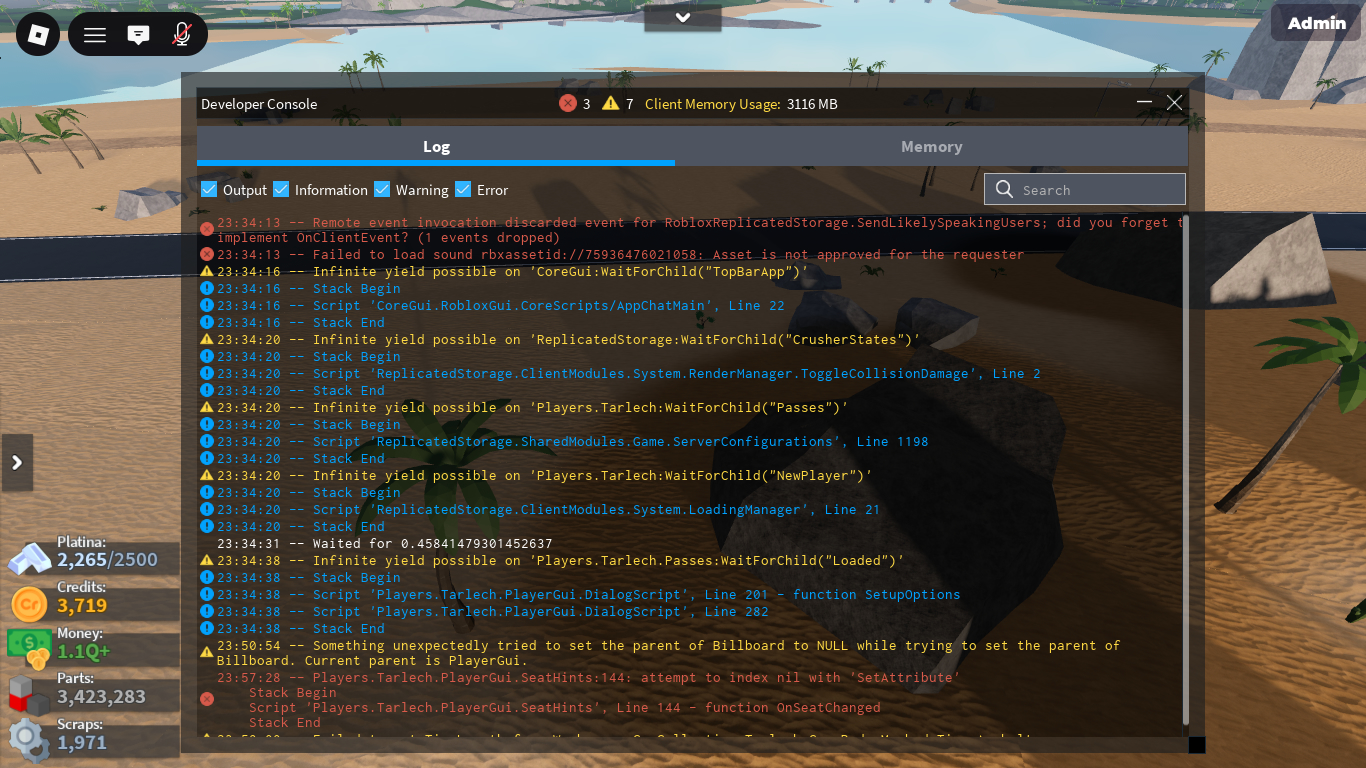Screen dimensions: 1366x768
Task: Select the Log tab
Action: 436,147
